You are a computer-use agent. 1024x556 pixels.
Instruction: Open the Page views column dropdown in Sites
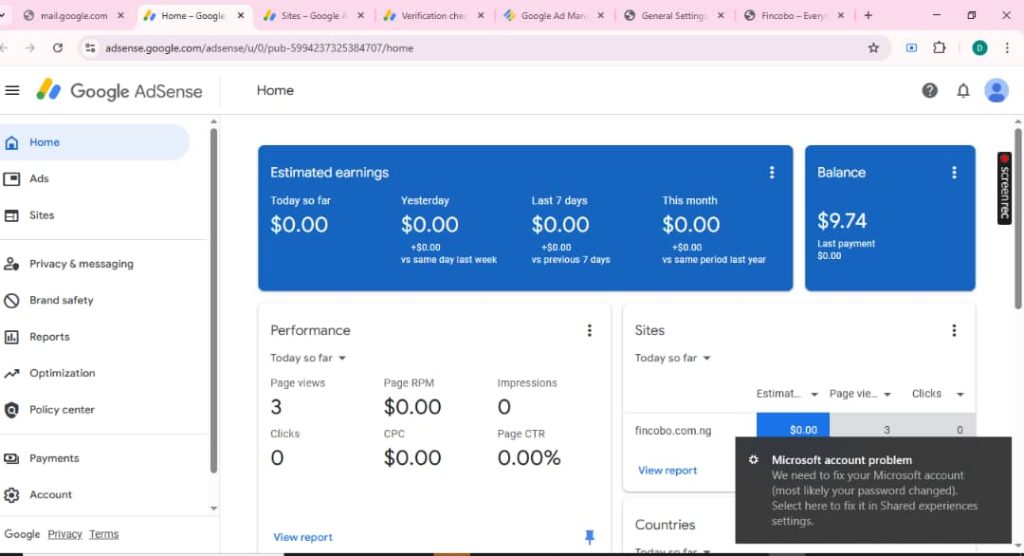pyautogui.click(x=860, y=394)
